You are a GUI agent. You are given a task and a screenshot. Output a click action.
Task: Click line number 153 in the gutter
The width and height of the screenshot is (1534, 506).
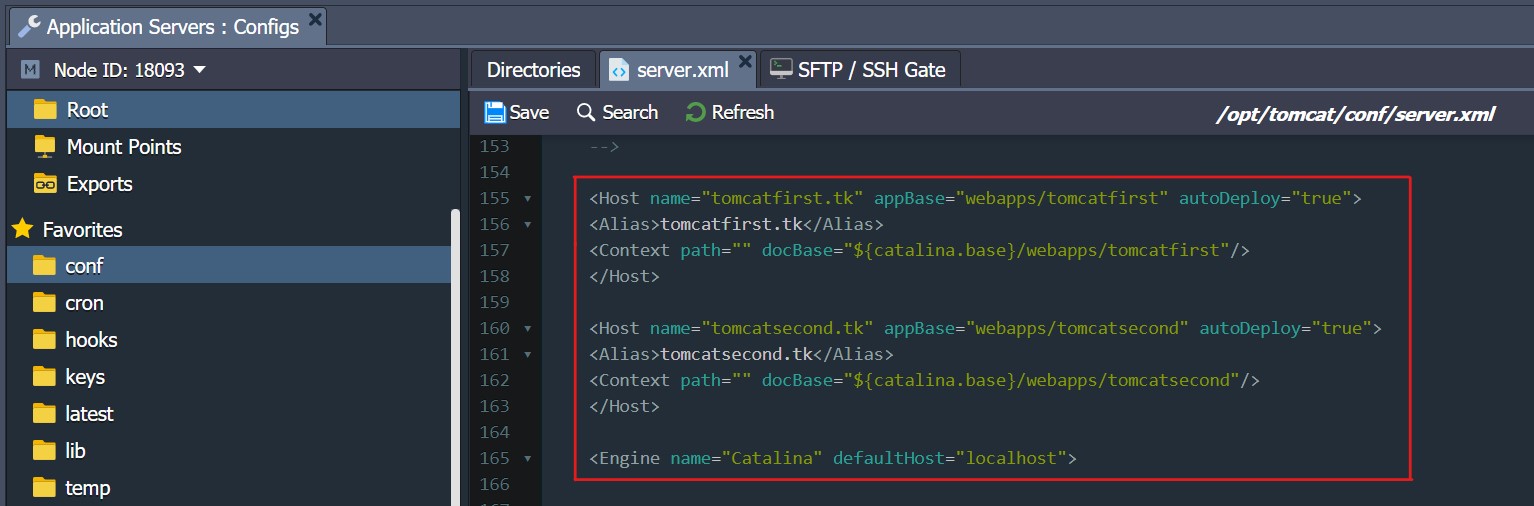click(494, 146)
